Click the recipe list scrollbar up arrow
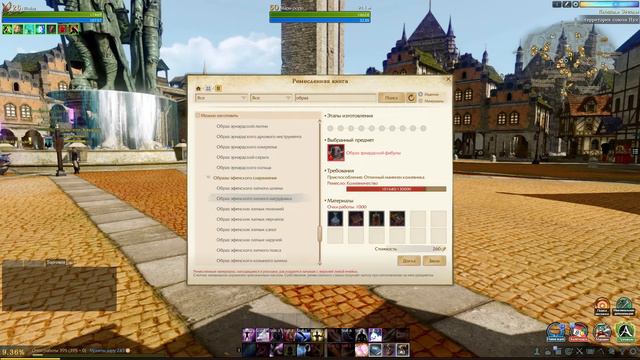 pos(320,122)
